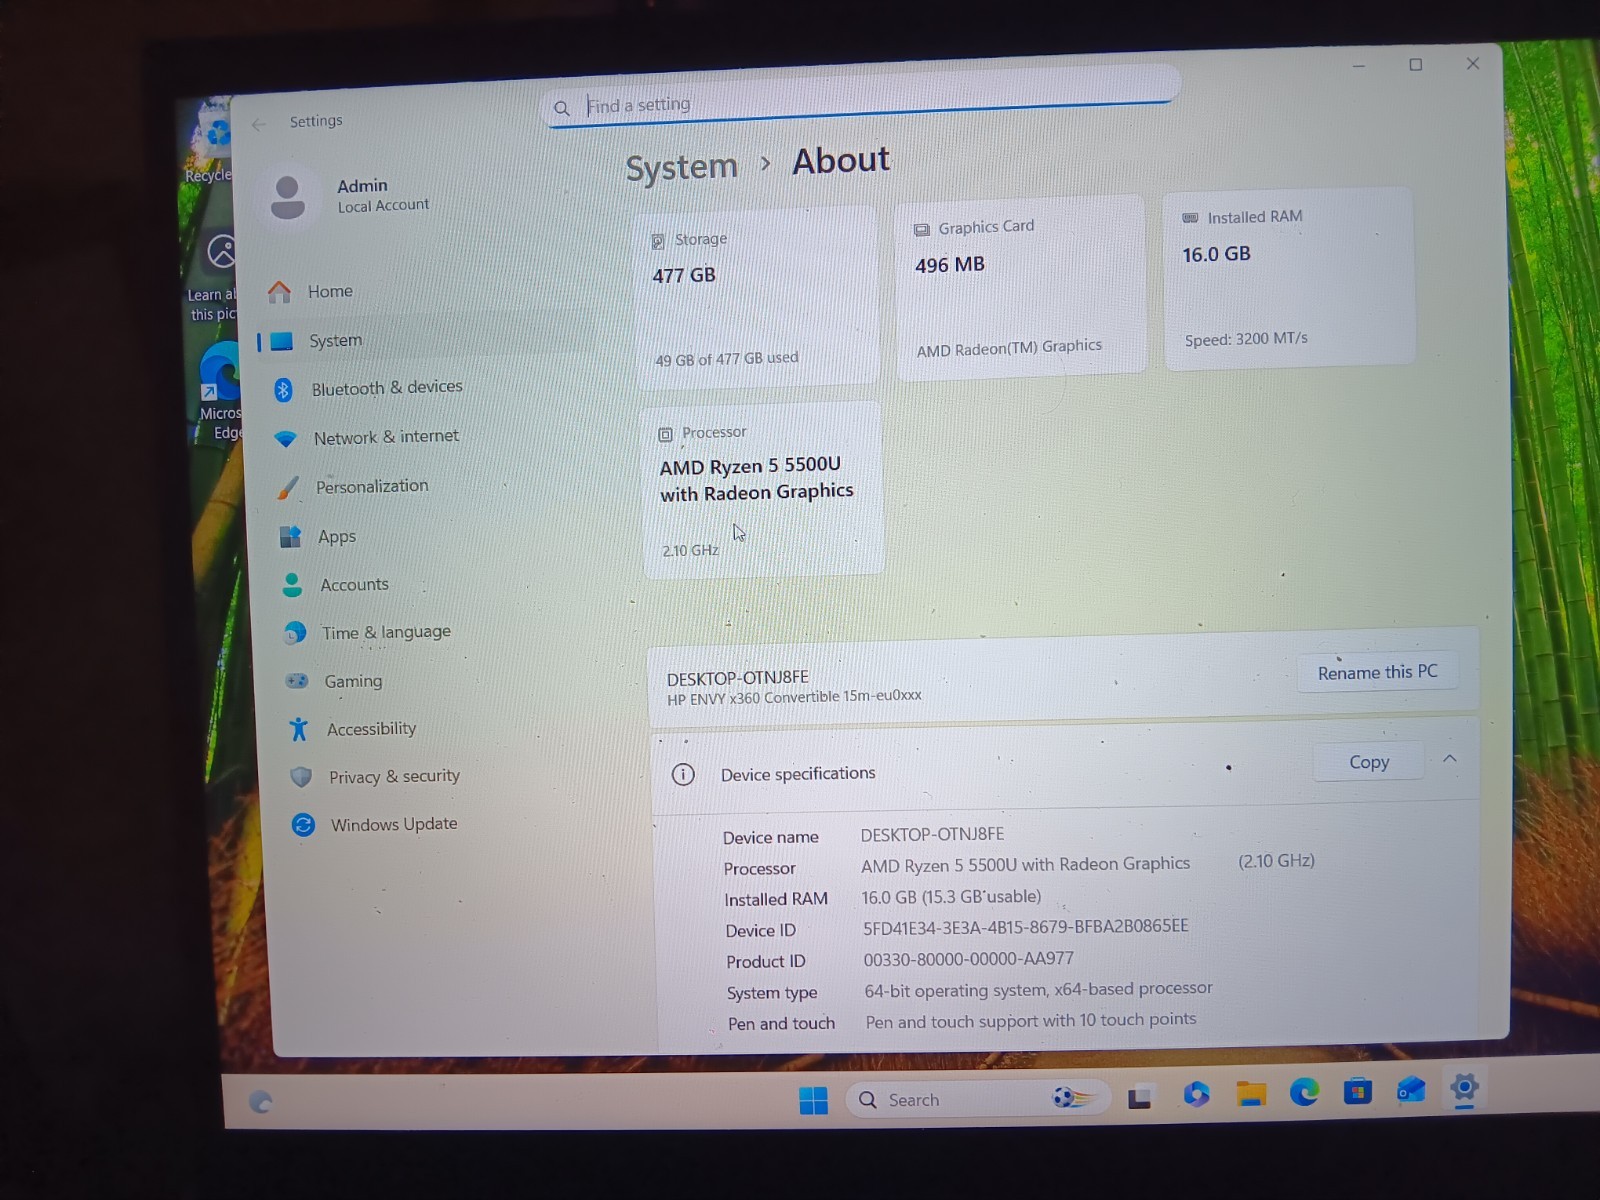
Task: Click the Admin Local Account name
Action: pyautogui.click(x=383, y=195)
